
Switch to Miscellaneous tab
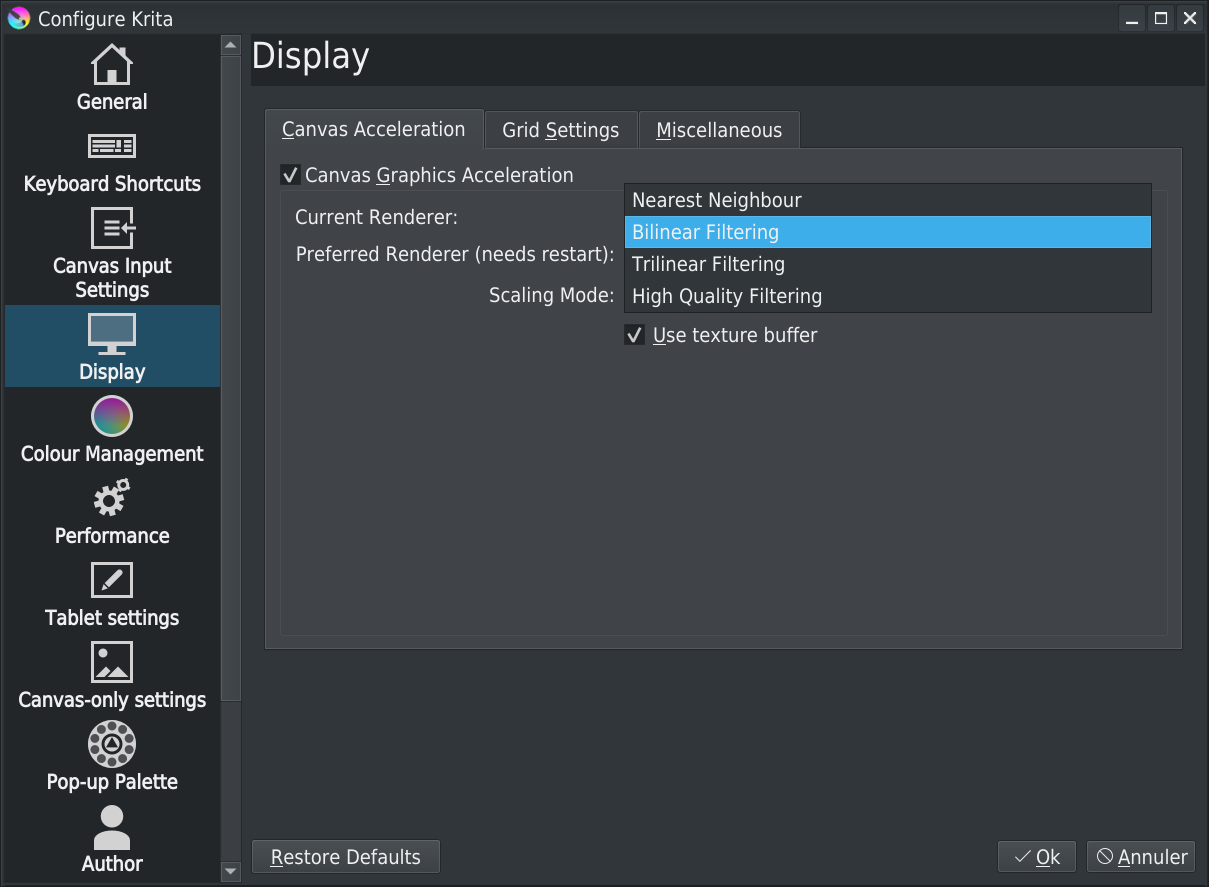click(719, 130)
